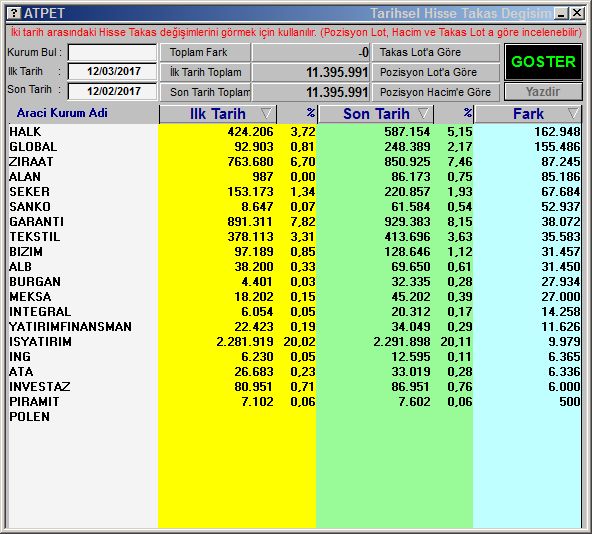Click the percent header after Son Tarih

pyautogui.click(x=467, y=113)
